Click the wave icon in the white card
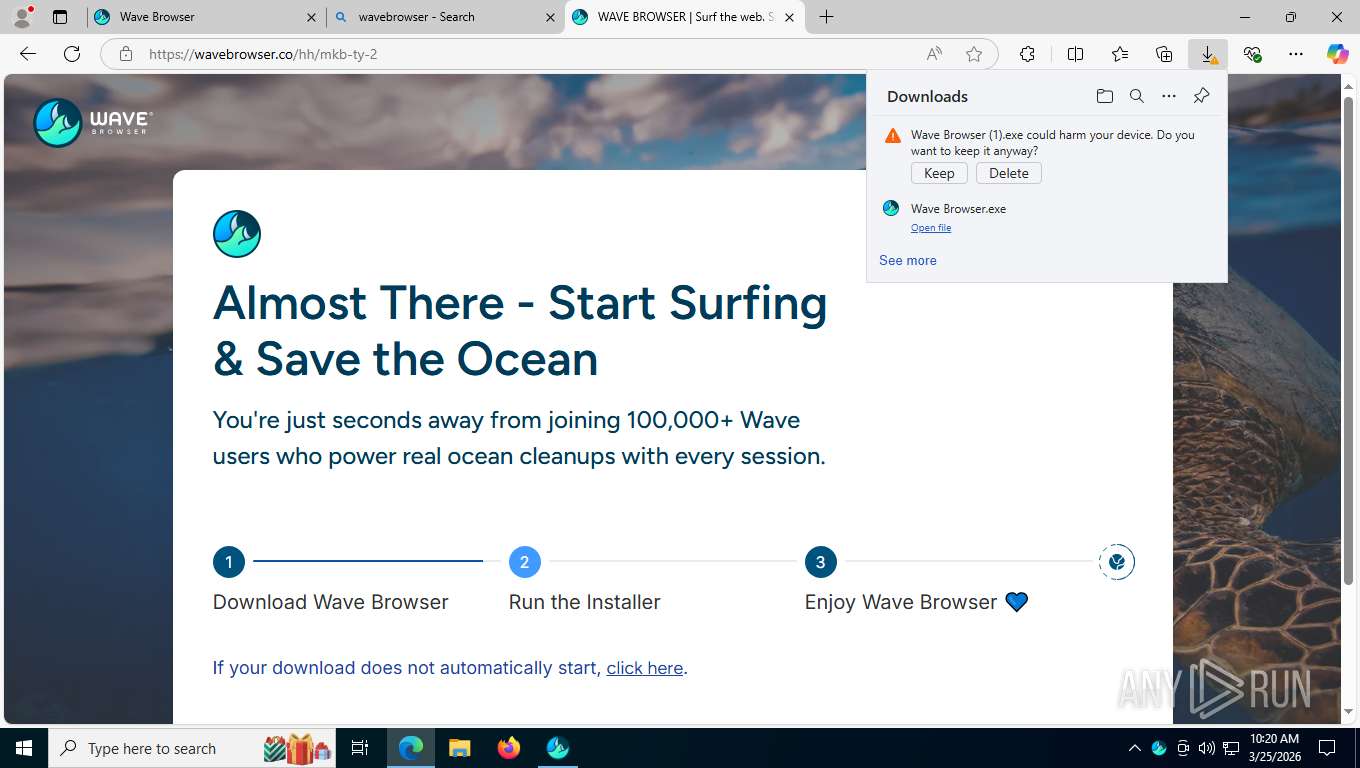The image size is (1360, 768). coord(237,234)
